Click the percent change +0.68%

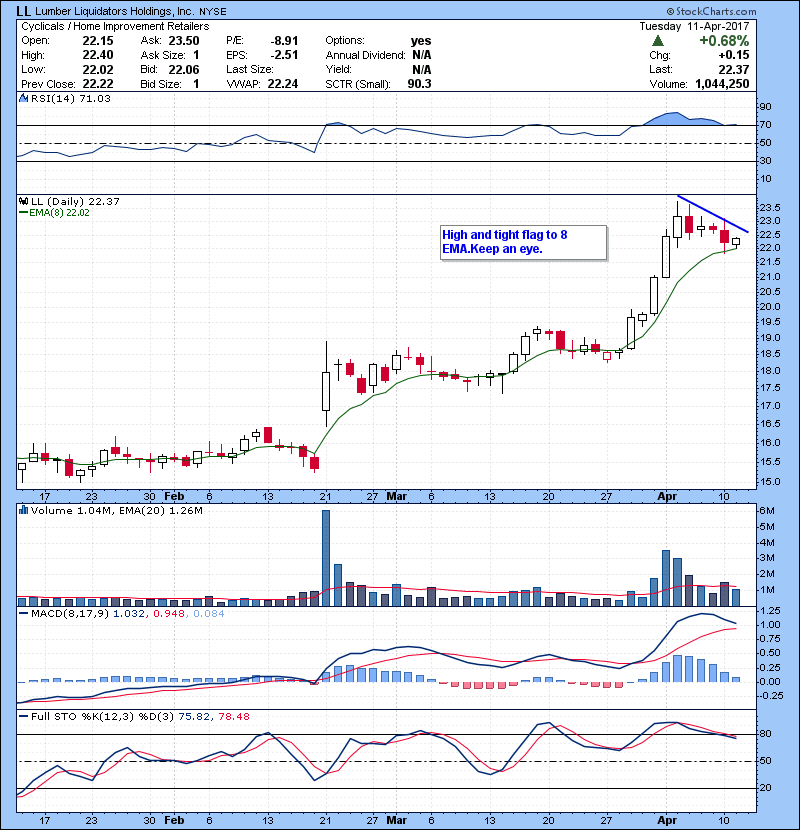pos(724,41)
